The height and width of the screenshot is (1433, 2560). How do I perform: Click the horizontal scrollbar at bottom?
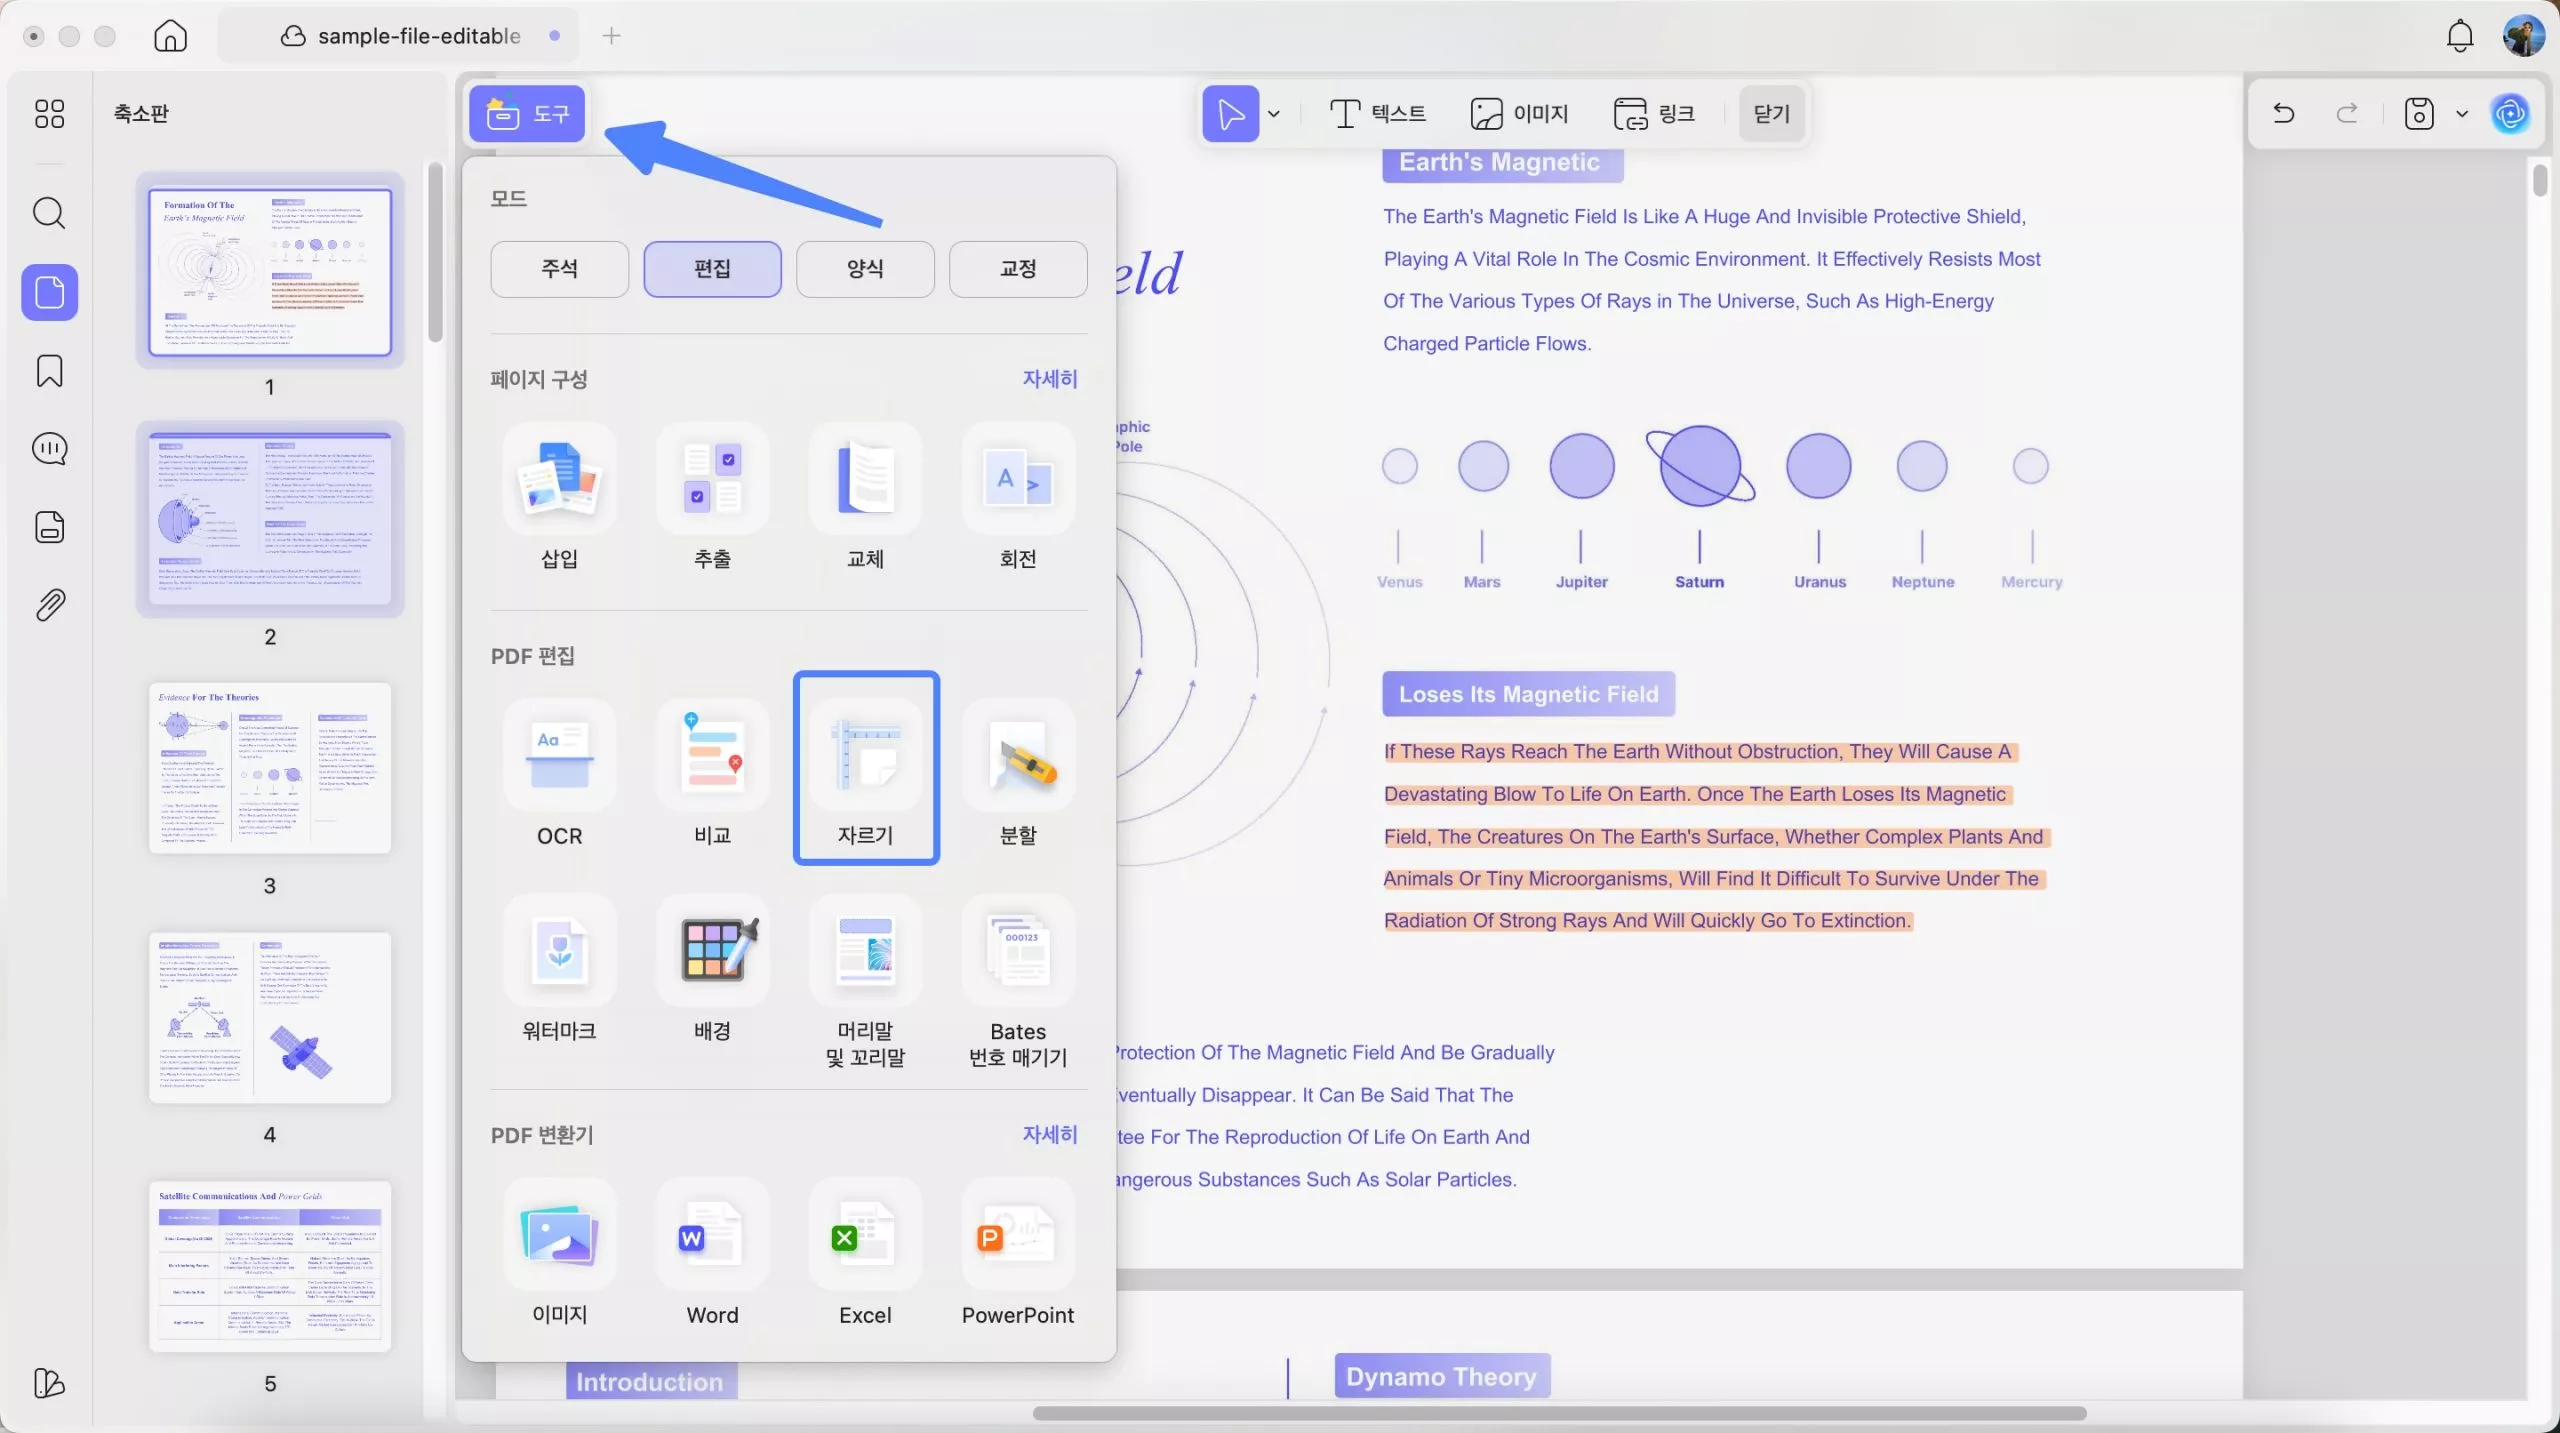click(1559, 1413)
